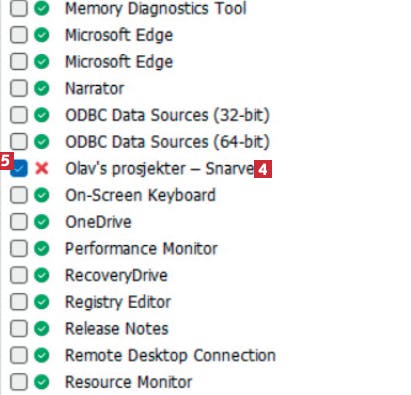Viewport: 411px width, 395px height.
Task: Click green check icon for Memory Diagnostics Tool
Action: click(x=42, y=8)
